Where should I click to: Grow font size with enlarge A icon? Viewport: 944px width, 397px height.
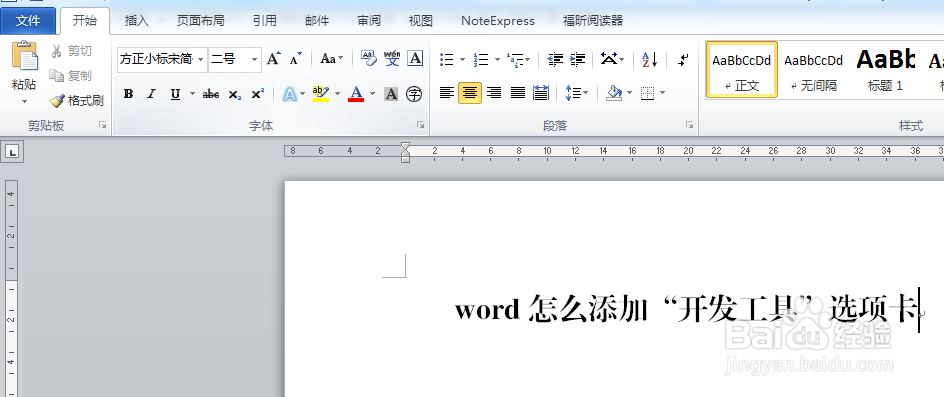274,58
